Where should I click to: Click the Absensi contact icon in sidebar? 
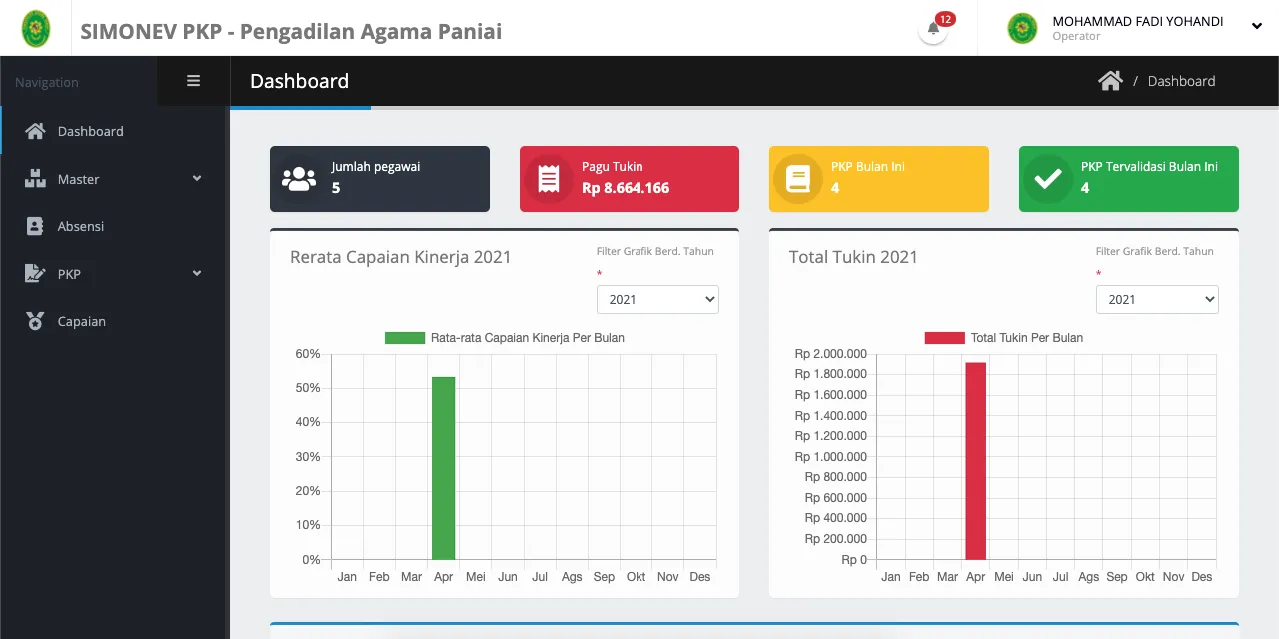coord(35,226)
